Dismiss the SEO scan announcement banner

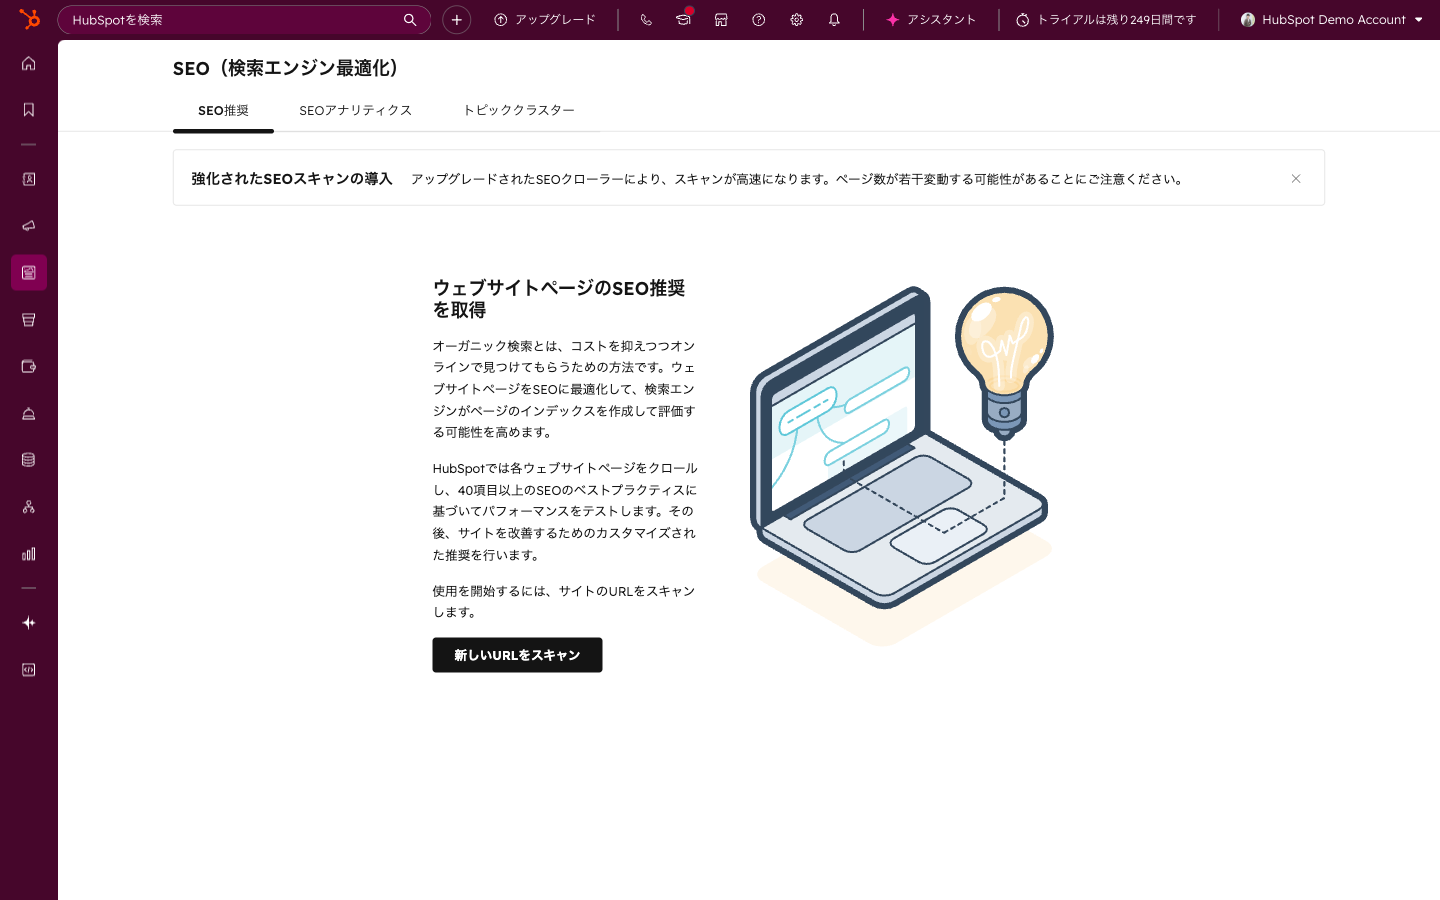[x=1296, y=178]
